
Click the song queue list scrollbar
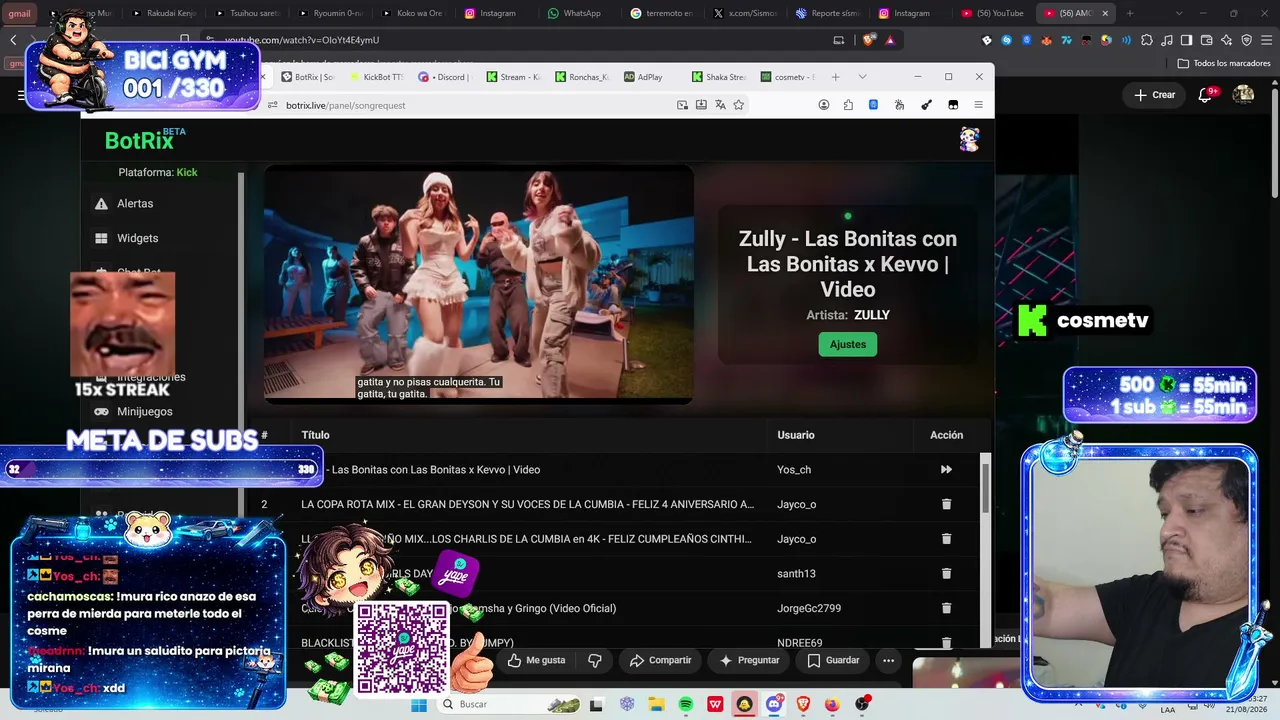click(985, 488)
